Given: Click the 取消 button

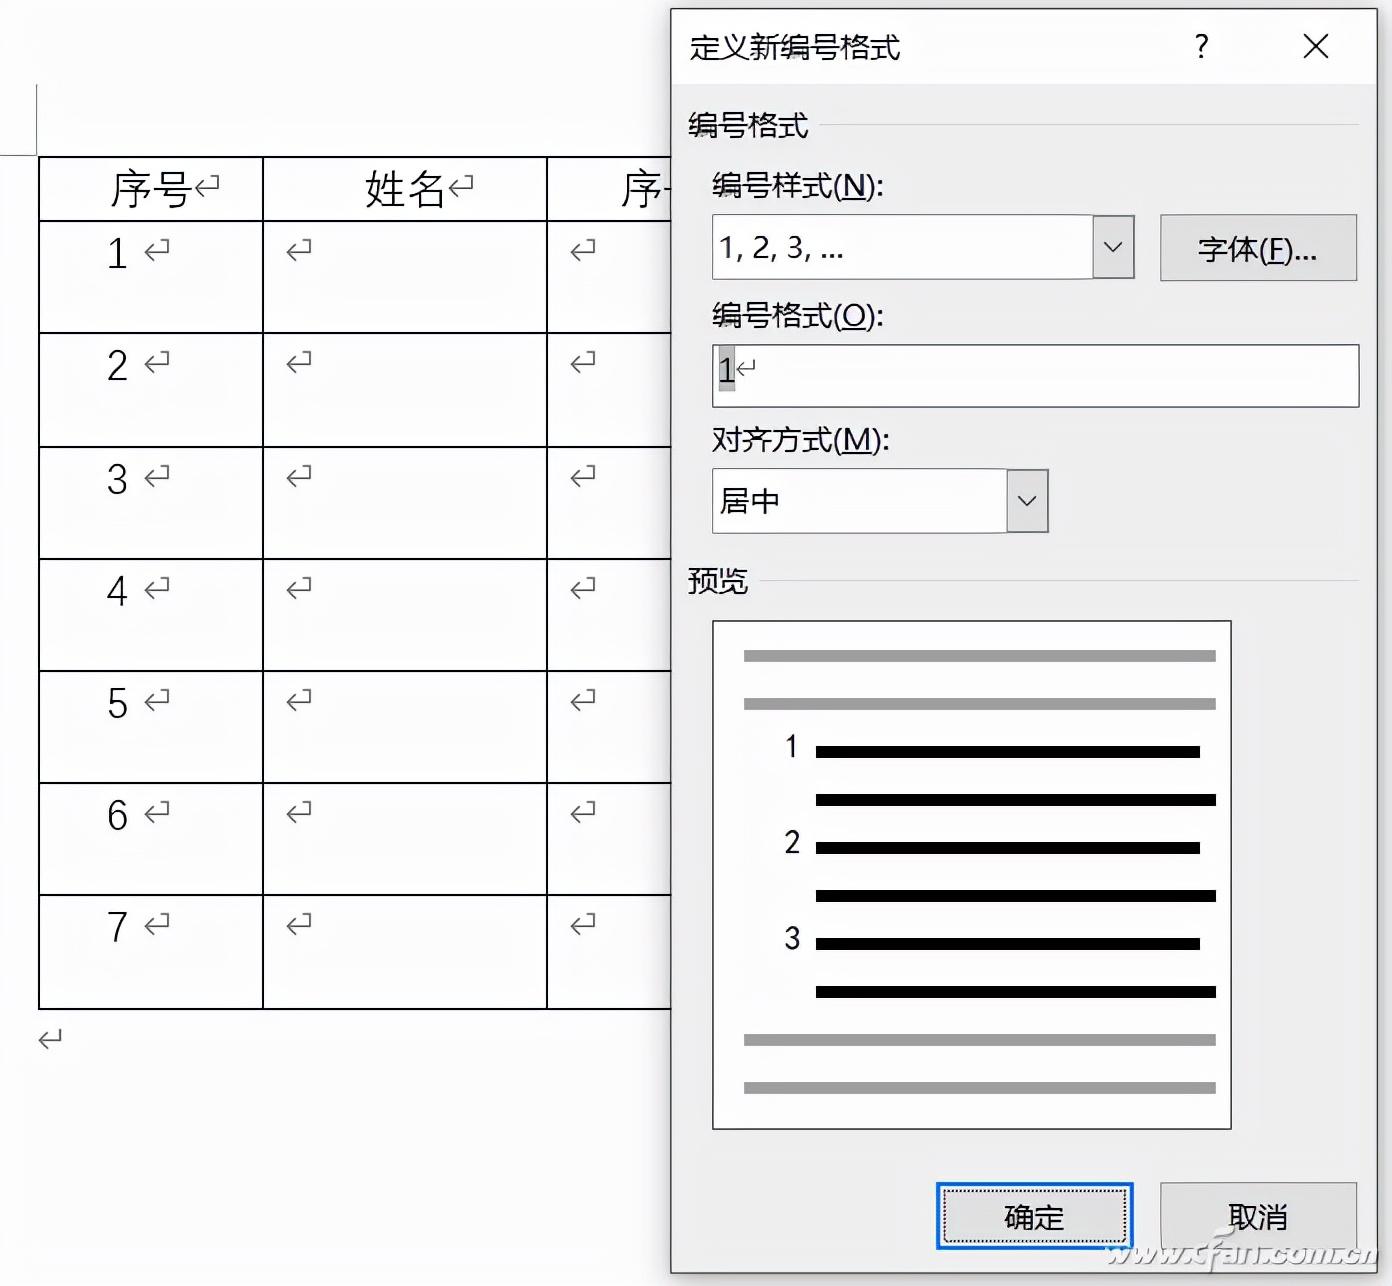Looking at the screenshot, I should [1258, 1216].
